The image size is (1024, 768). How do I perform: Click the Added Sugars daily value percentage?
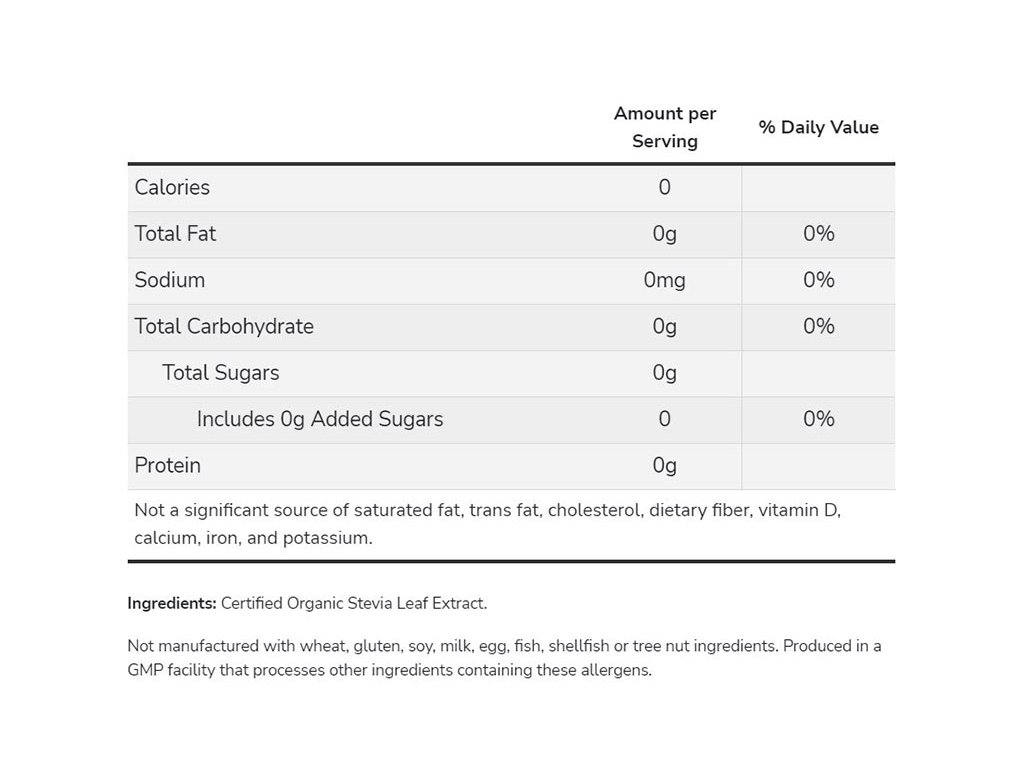point(818,419)
